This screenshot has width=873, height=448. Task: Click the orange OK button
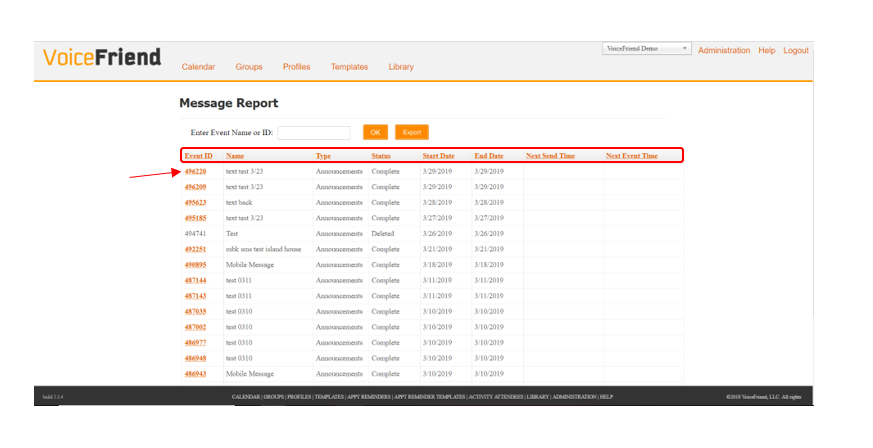coord(375,132)
